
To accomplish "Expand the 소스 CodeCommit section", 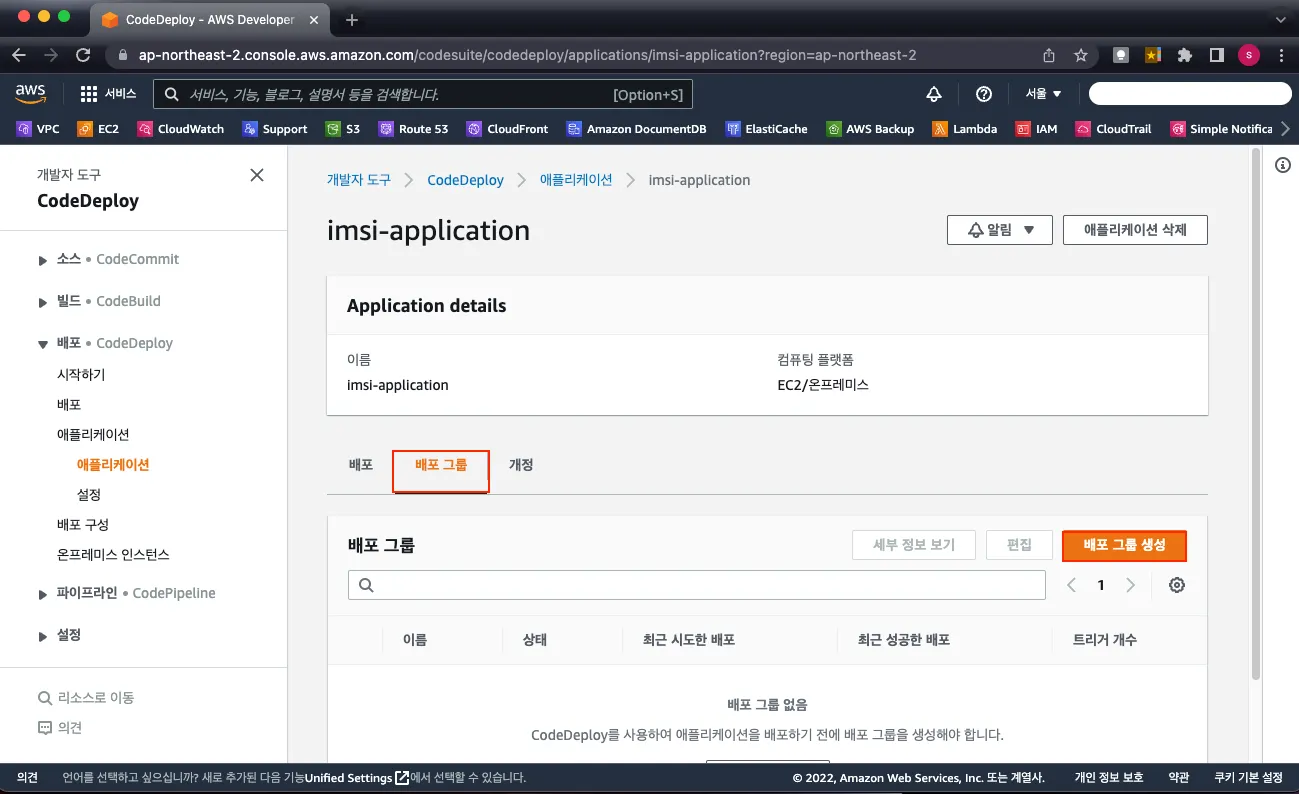I will click(x=43, y=260).
